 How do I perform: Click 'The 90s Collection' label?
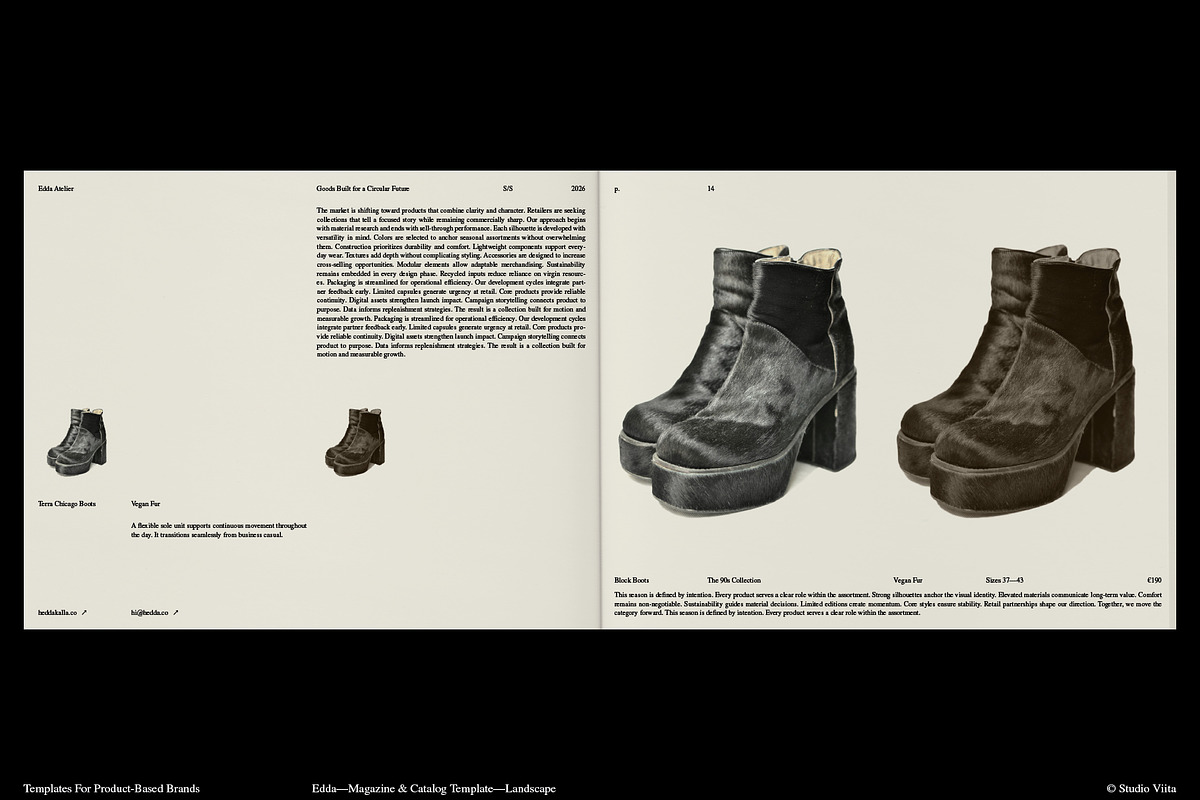734,580
